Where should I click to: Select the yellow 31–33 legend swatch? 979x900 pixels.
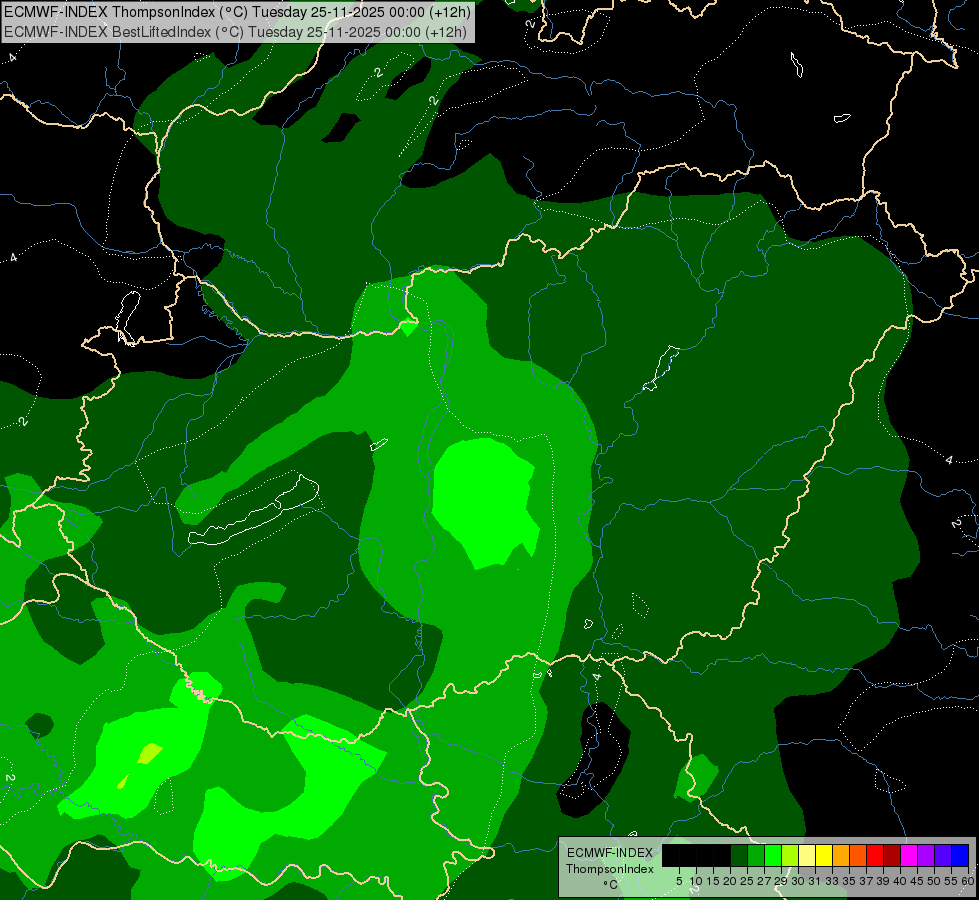[x=824, y=855]
